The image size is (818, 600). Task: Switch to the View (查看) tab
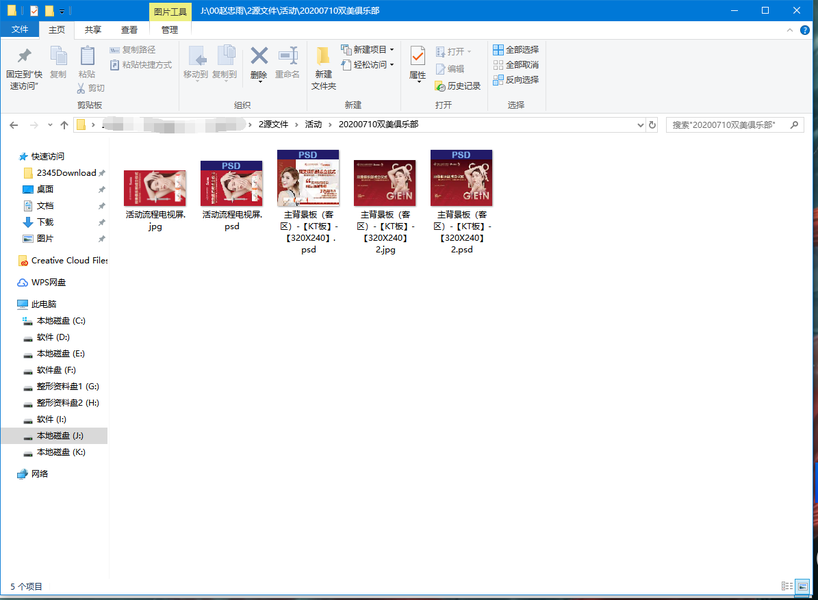point(129,30)
